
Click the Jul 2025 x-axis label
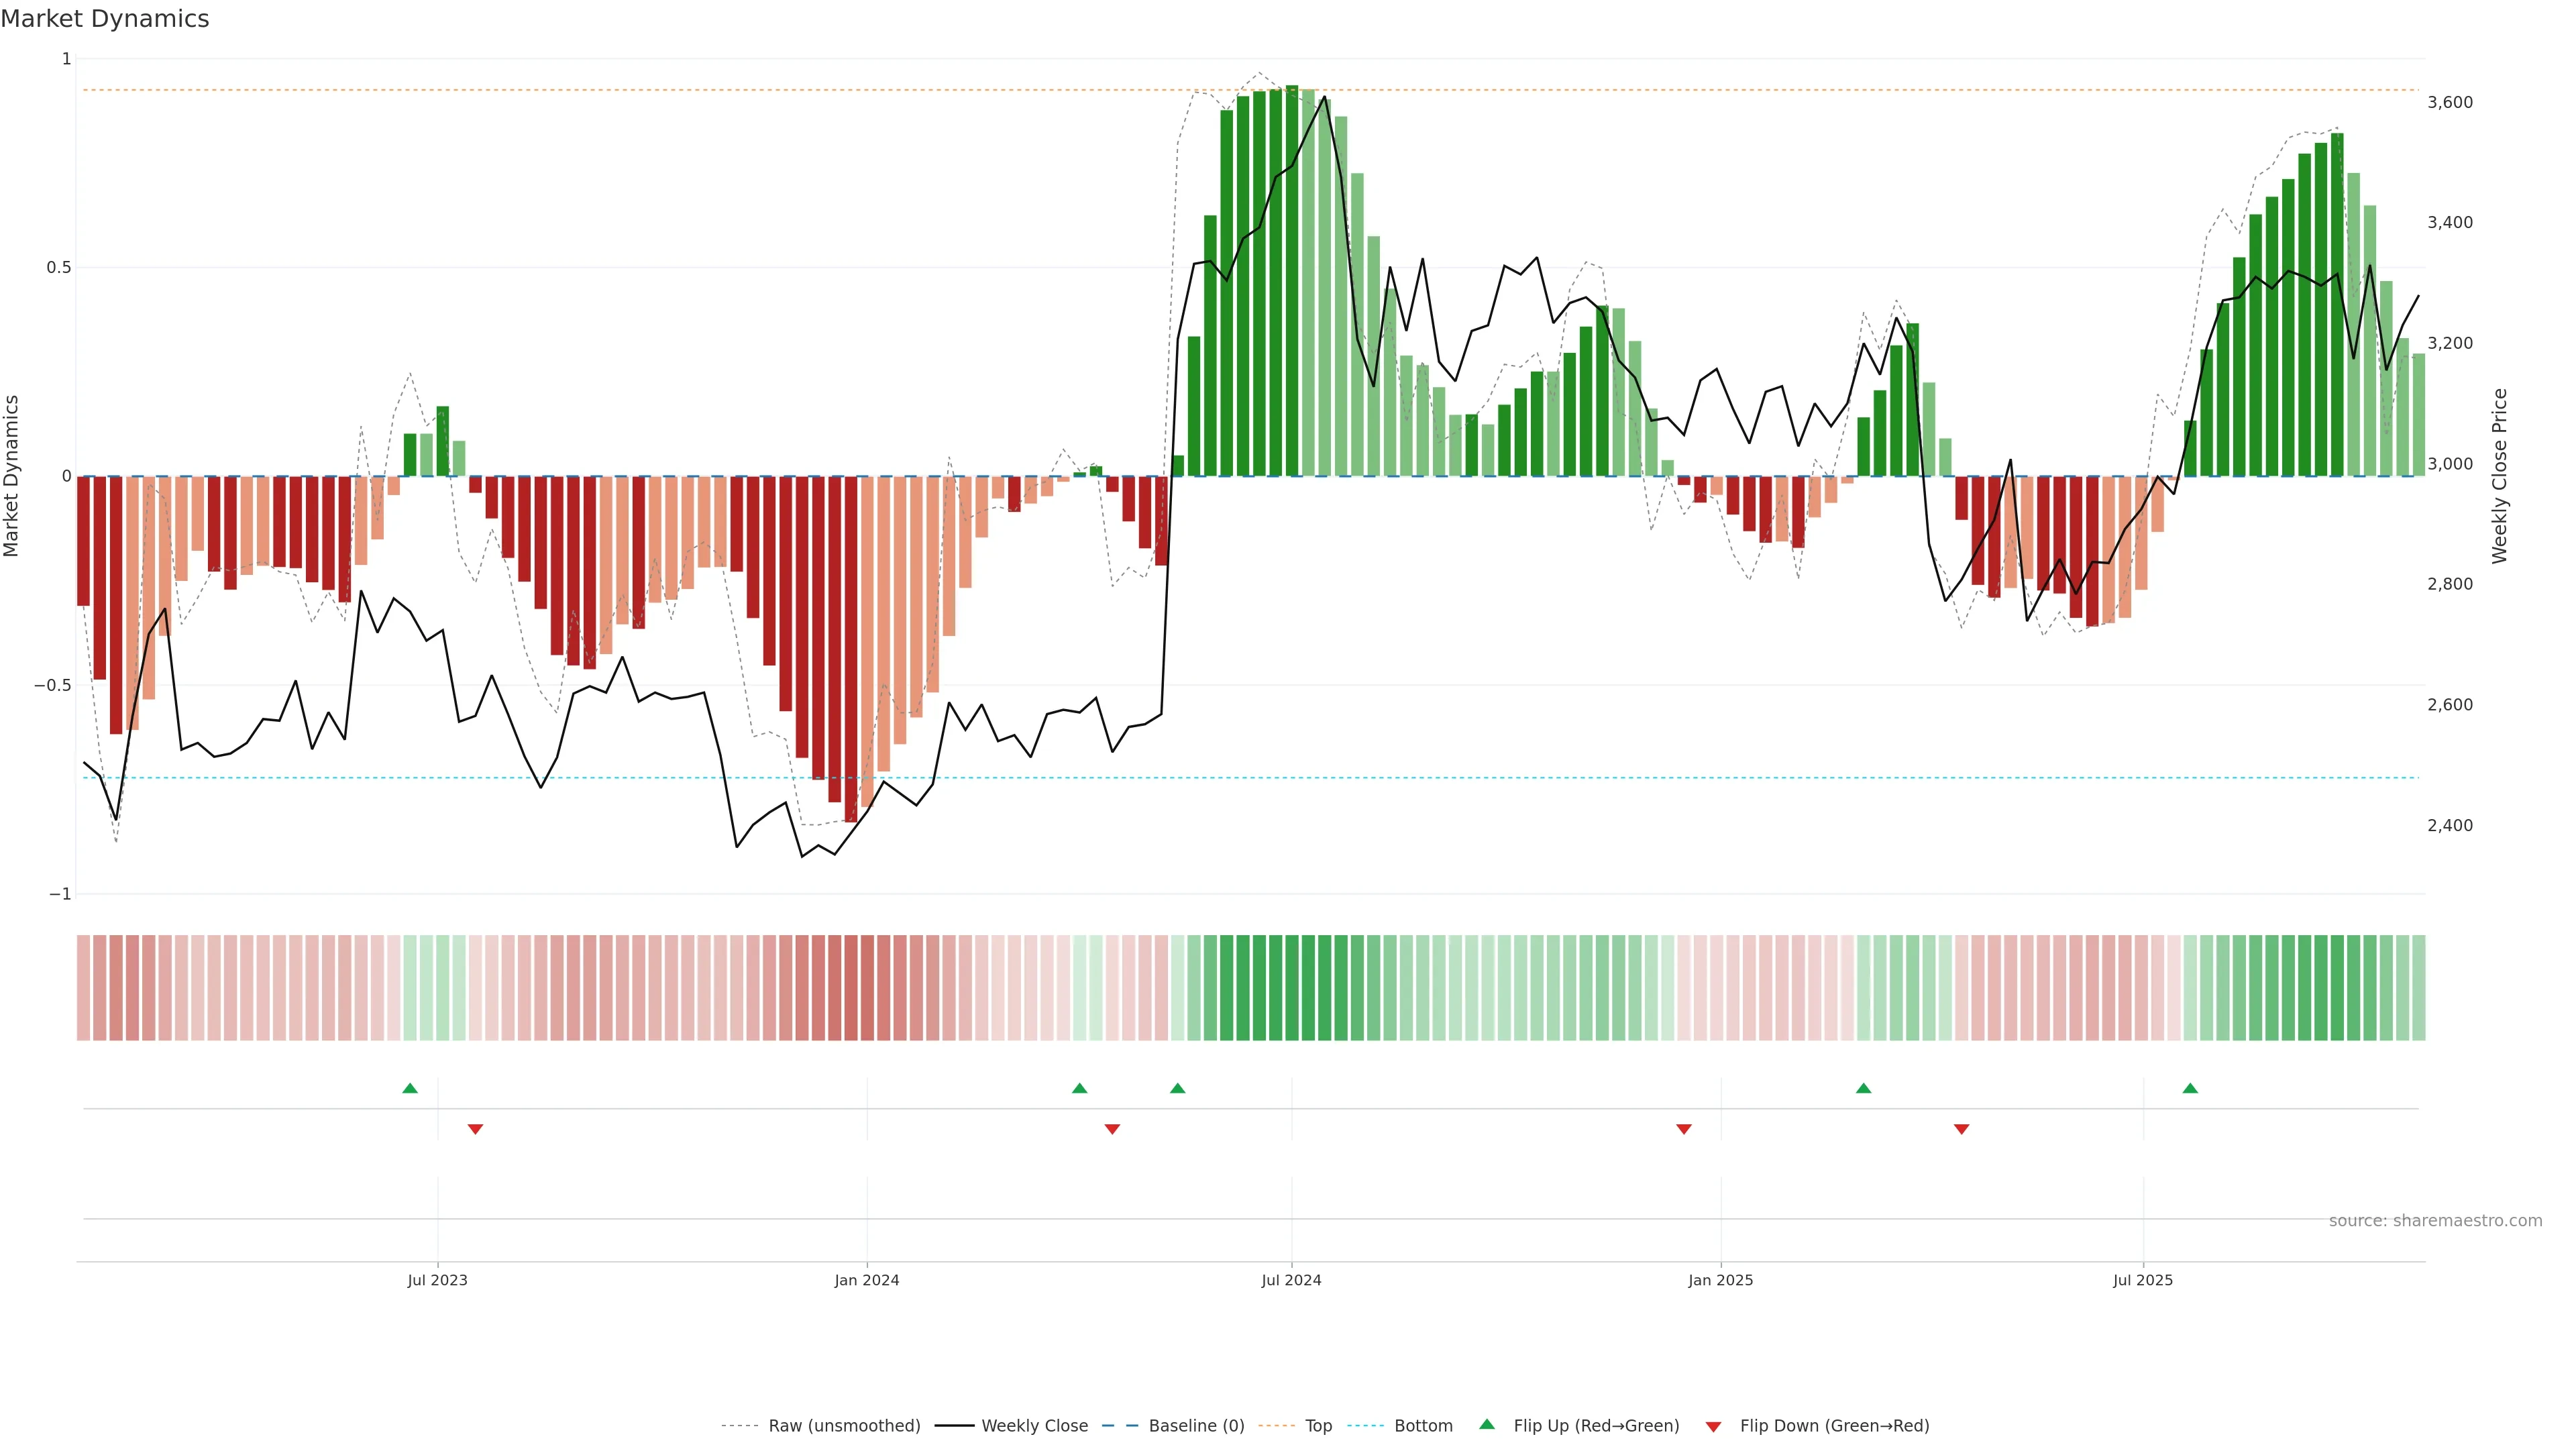[x=2143, y=1280]
